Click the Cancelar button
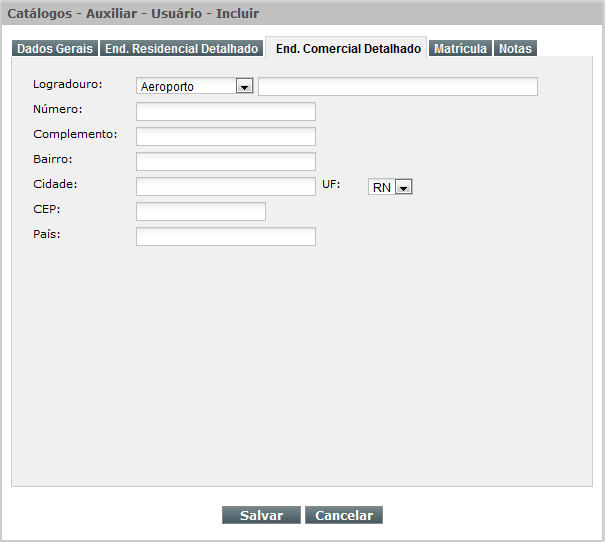This screenshot has width=605, height=542. click(x=344, y=515)
